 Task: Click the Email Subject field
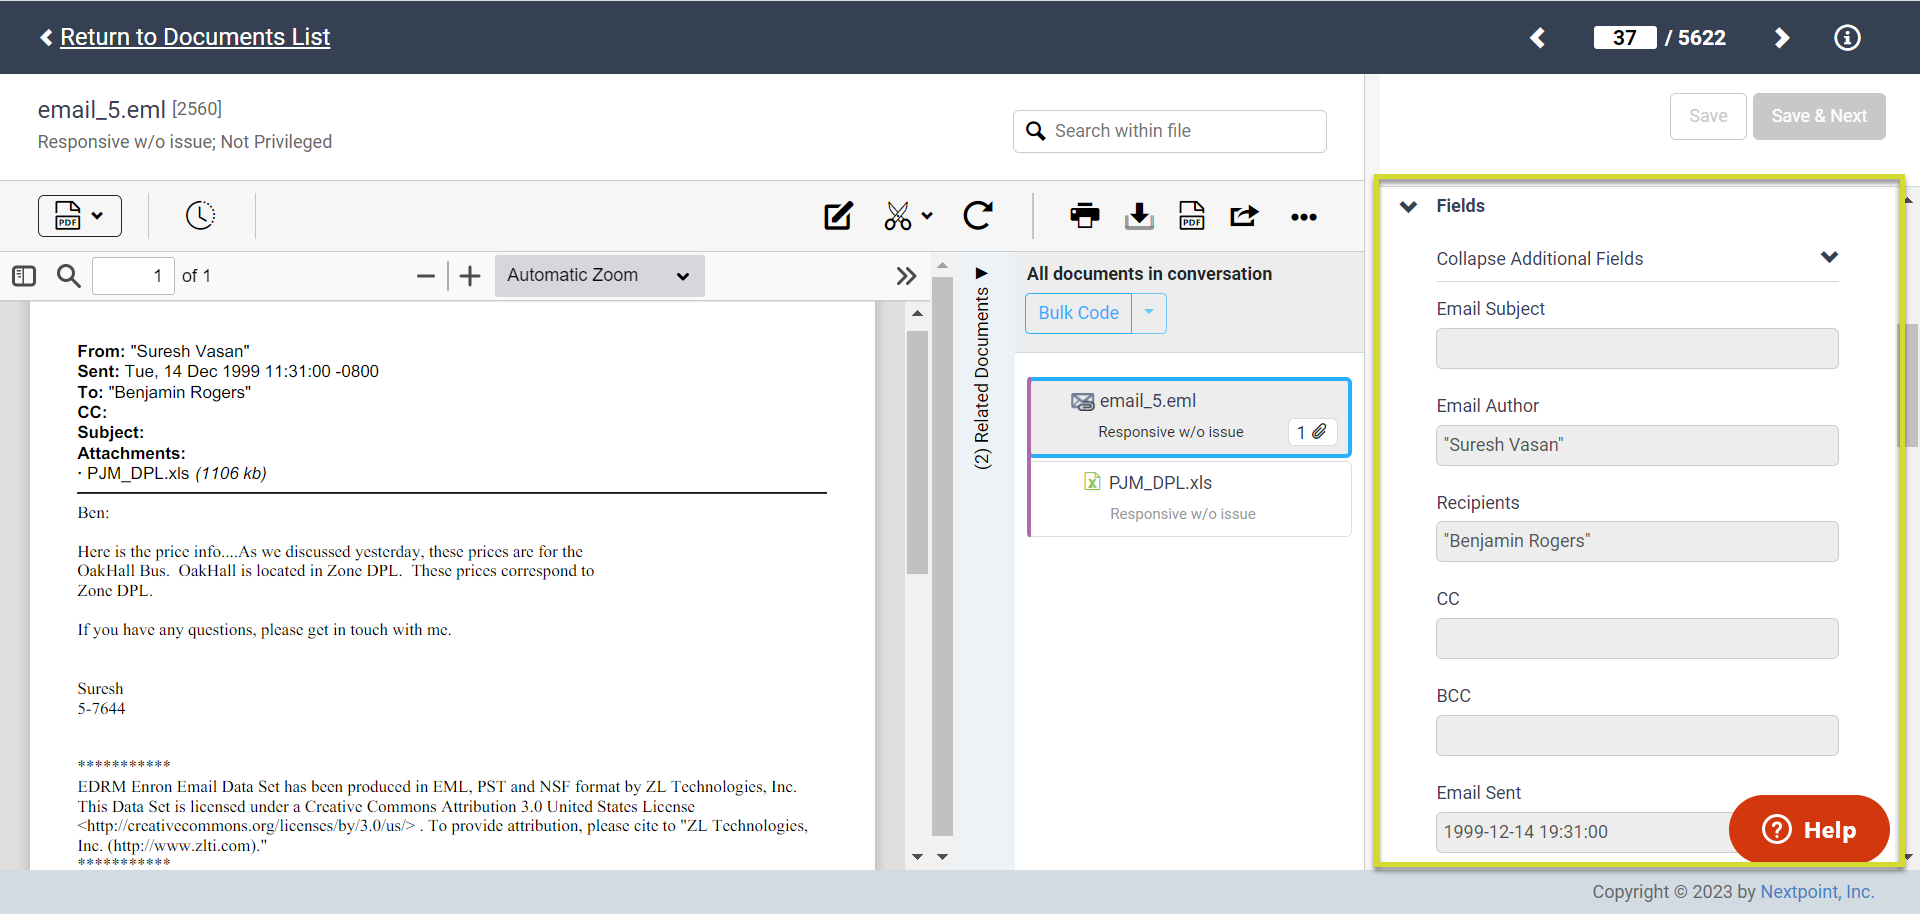point(1637,349)
